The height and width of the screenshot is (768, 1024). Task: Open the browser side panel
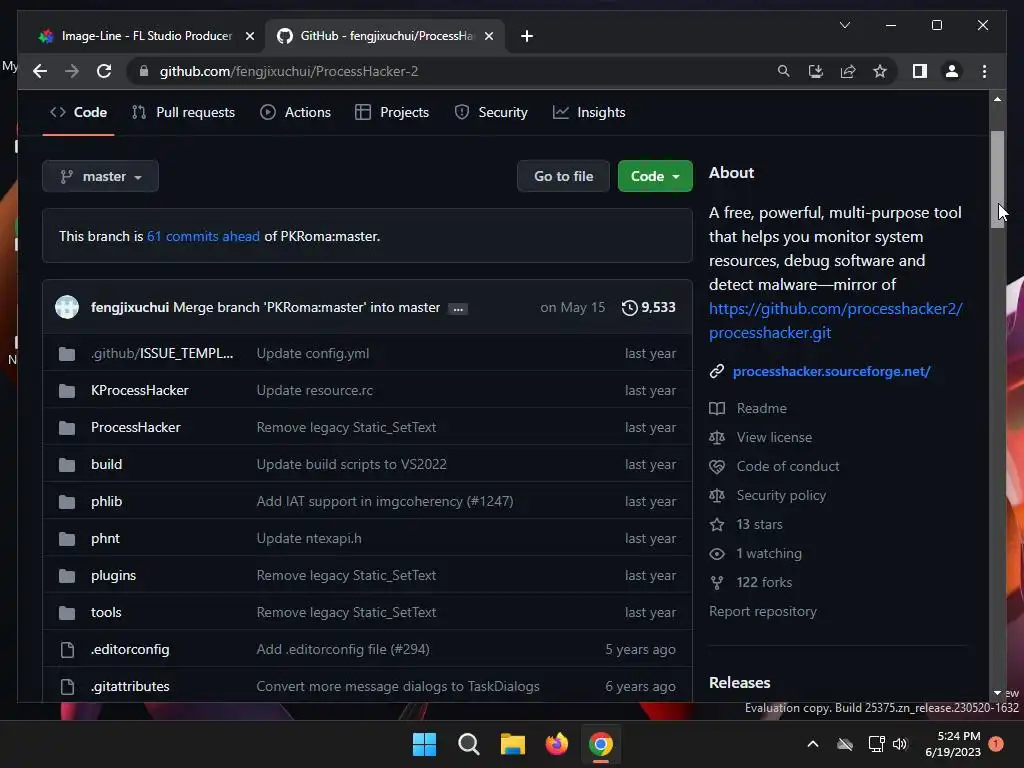[920, 71]
